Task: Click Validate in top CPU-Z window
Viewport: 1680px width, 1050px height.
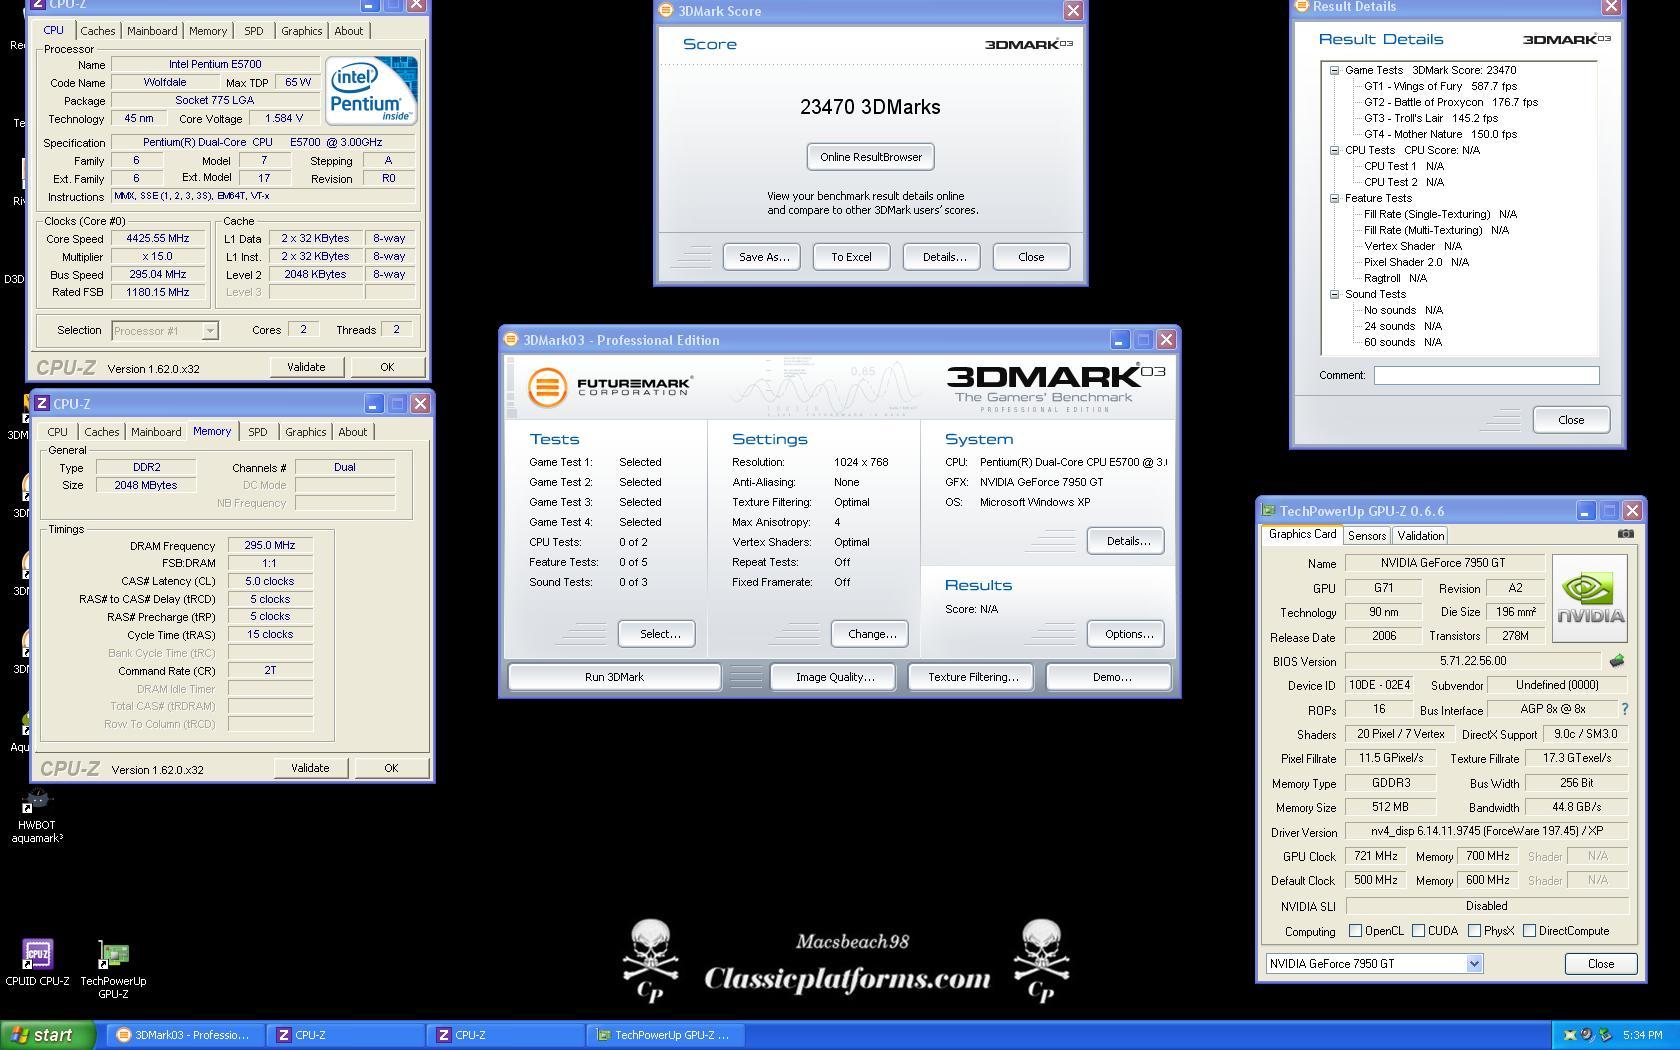Action: [x=306, y=367]
